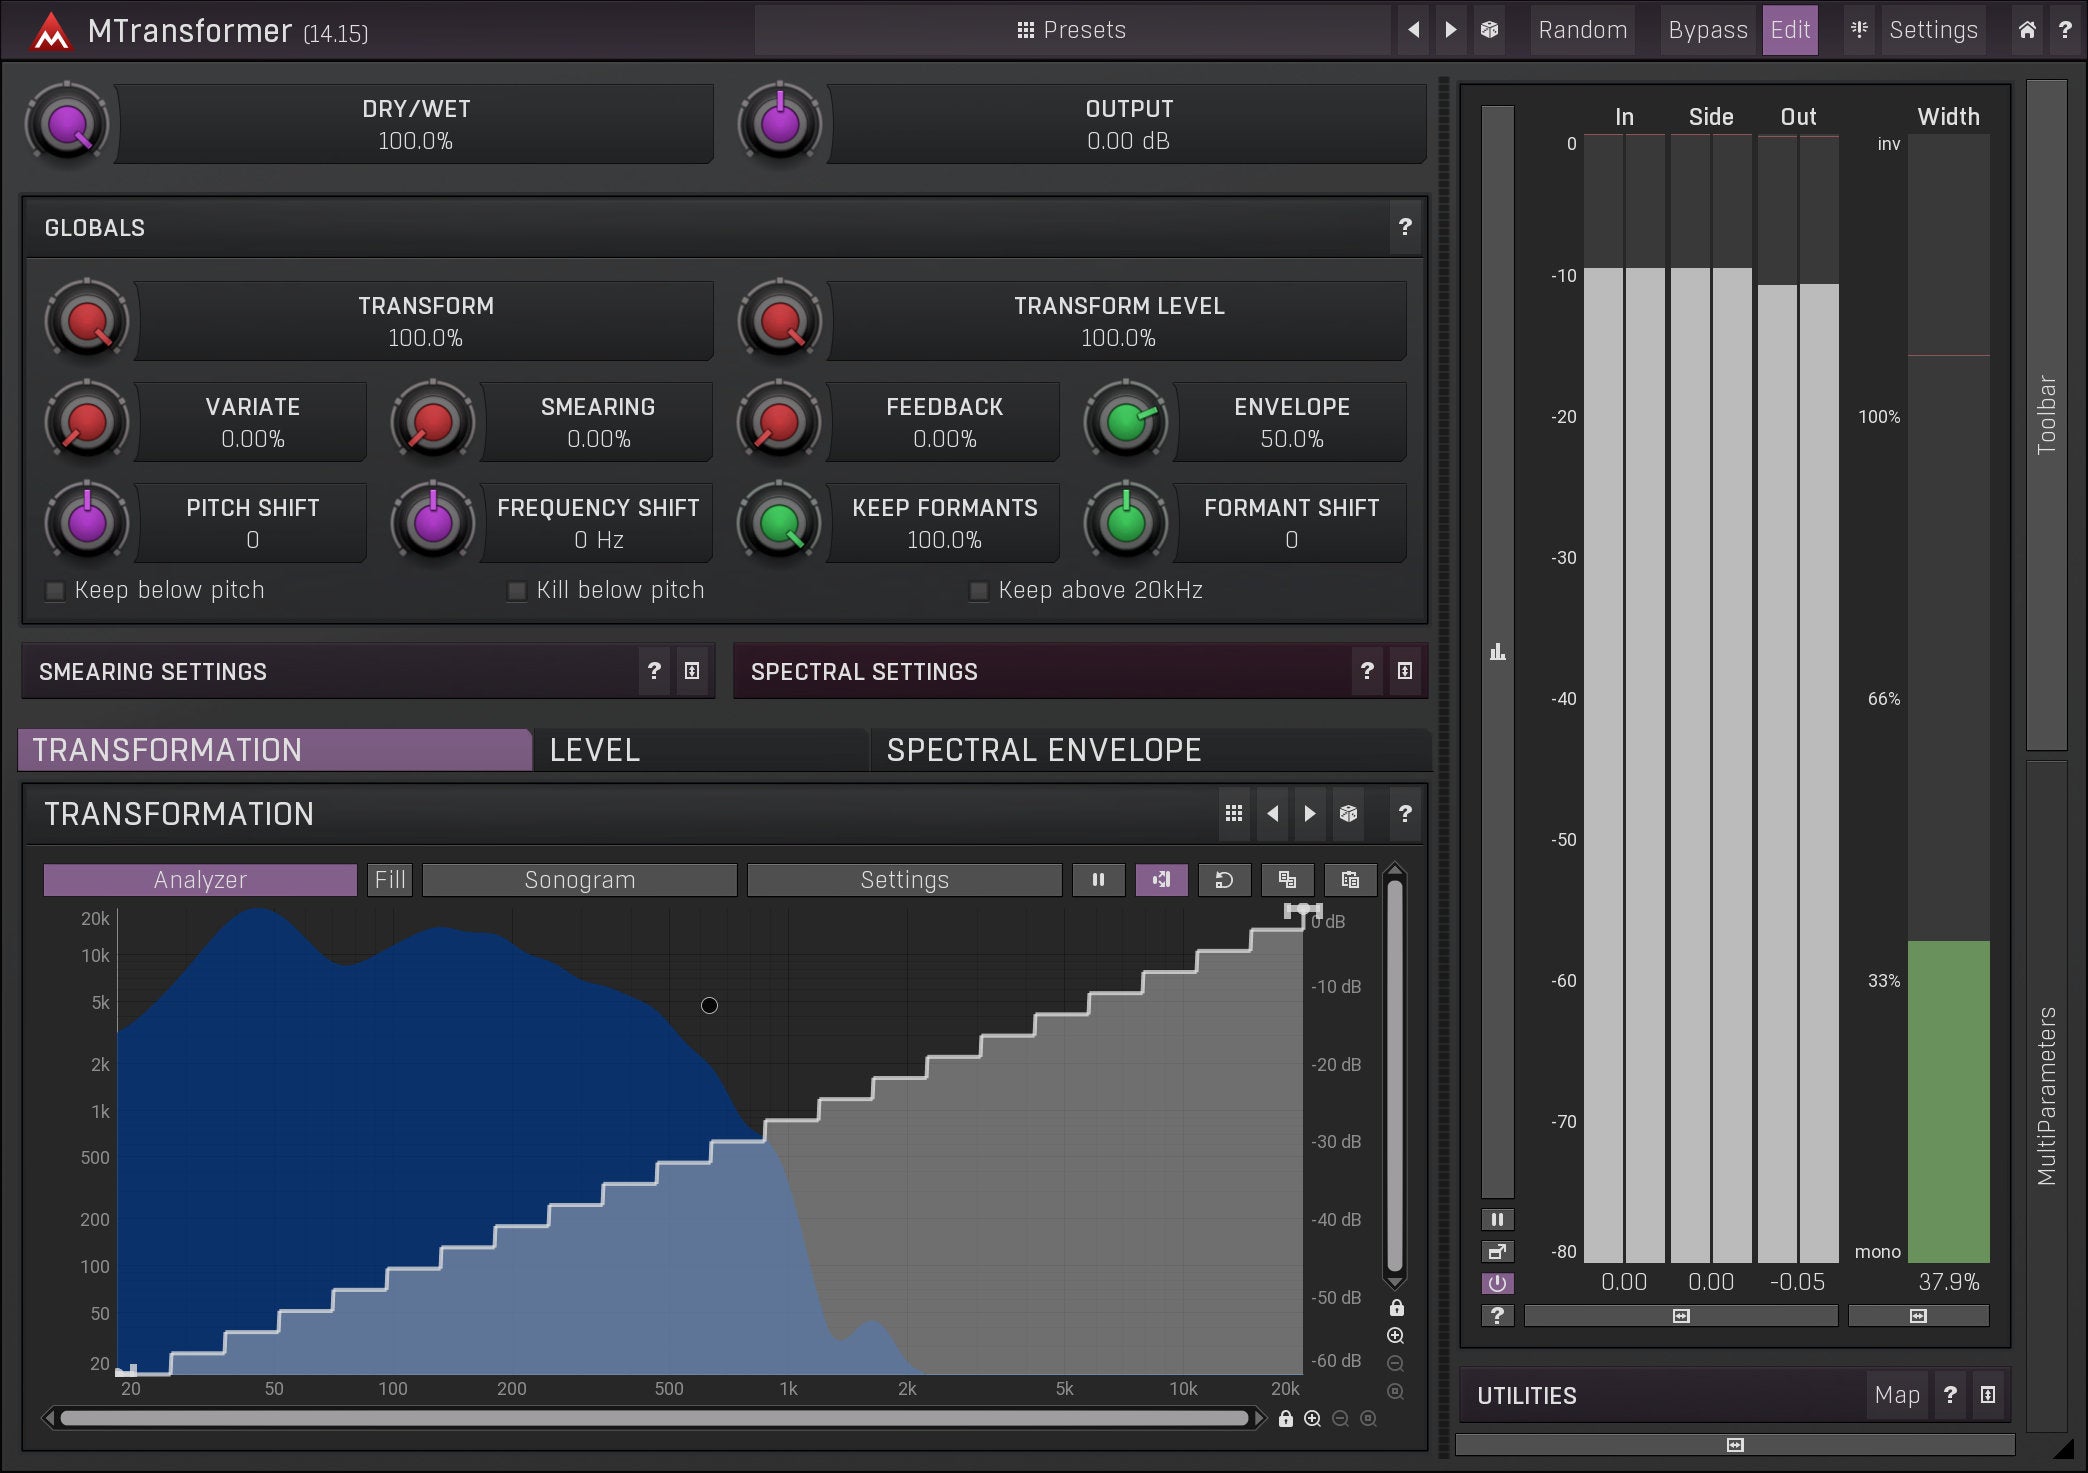The width and height of the screenshot is (2088, 1473).
Task: Open the Spectral Envelope tab
Action: point(1043,750)
